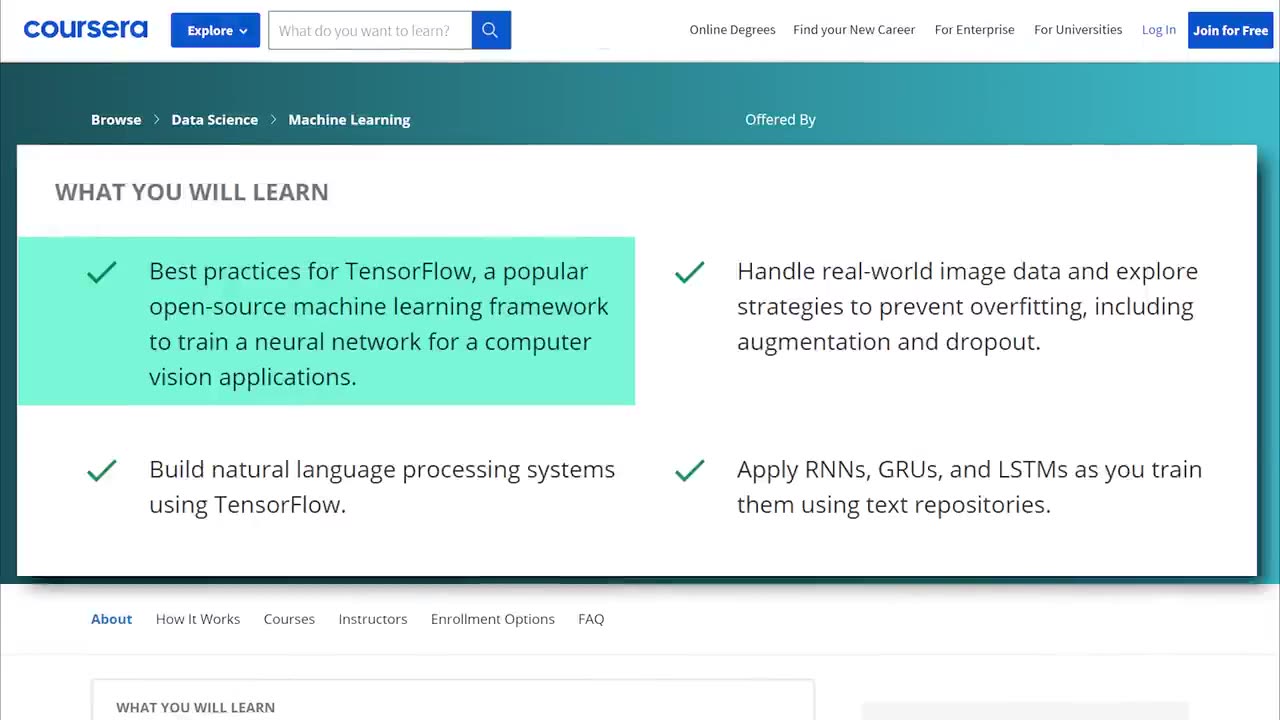The width and height of the screenshot is (1280, 720).
Task: Open the Enrollment Options tab
Action: tap(493, 619)
